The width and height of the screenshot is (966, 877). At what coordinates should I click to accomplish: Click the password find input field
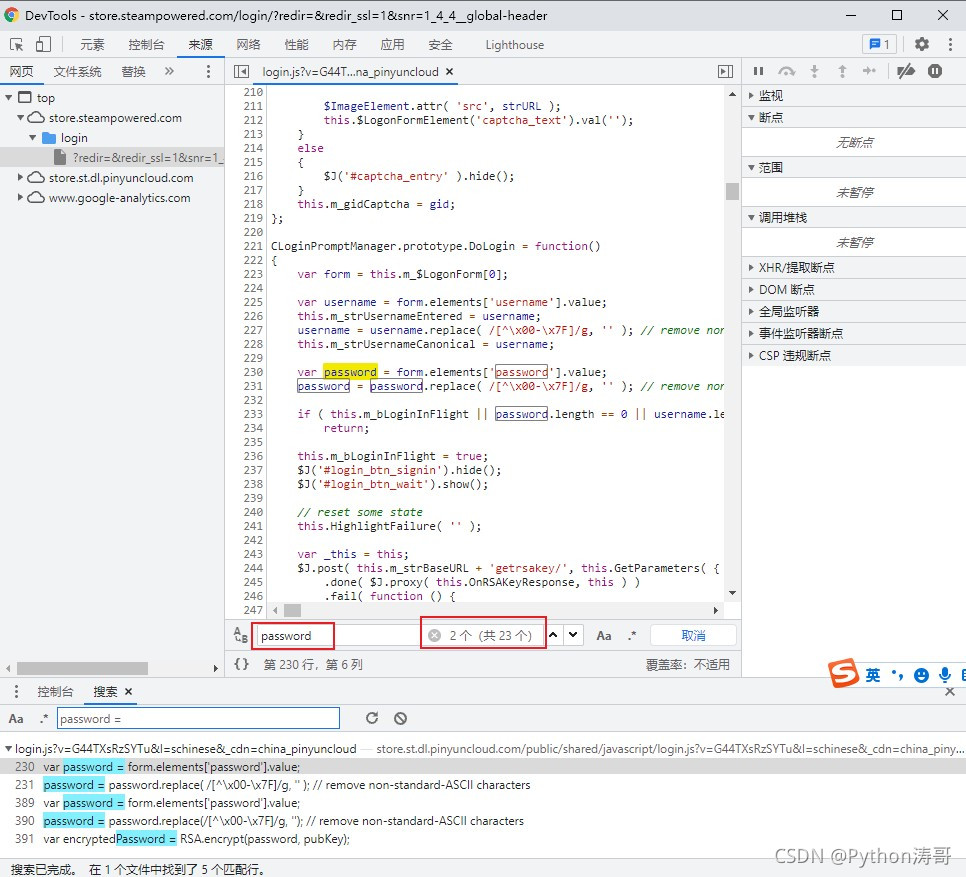pos(338,636)
